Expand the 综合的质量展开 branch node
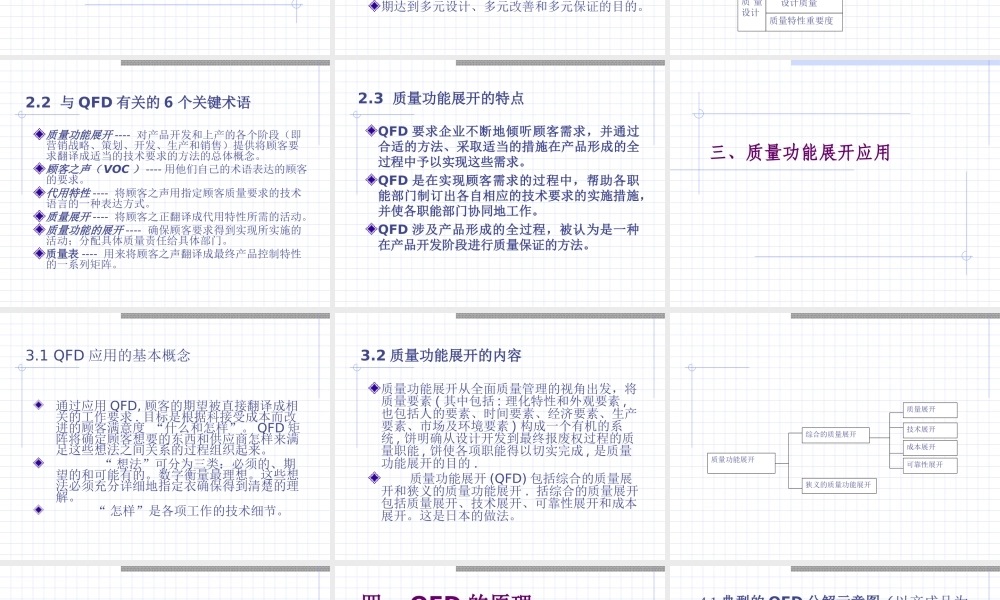1000x600 pixels. click(x=835, y=434)
